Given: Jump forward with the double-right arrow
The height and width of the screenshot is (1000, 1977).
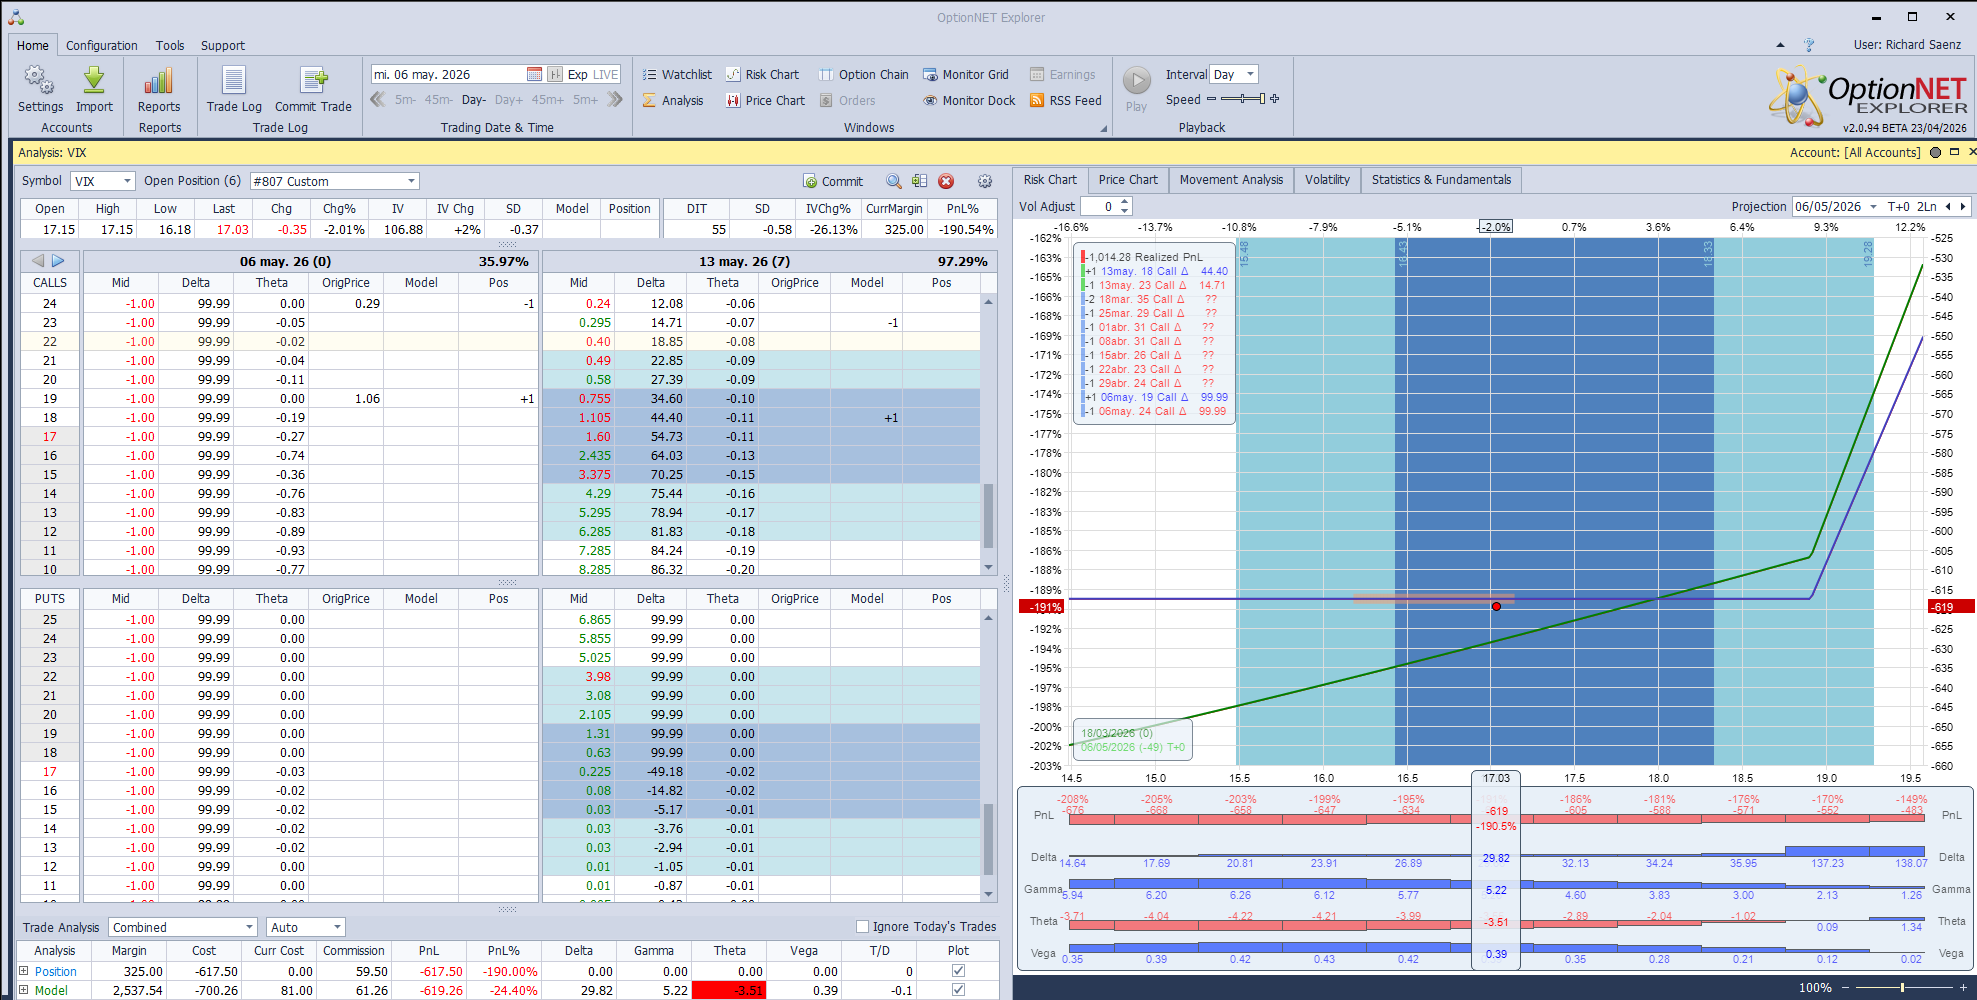Looking at the screenshot, I should tap(615, 99).
